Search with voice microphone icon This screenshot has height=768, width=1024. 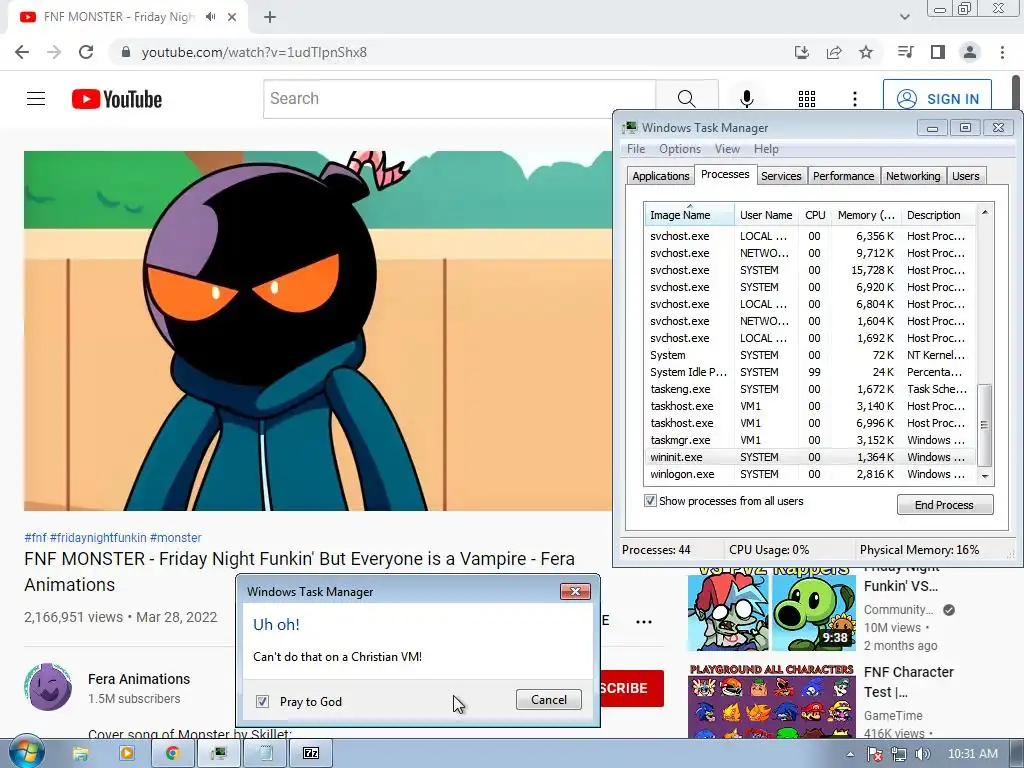[746, 99]
